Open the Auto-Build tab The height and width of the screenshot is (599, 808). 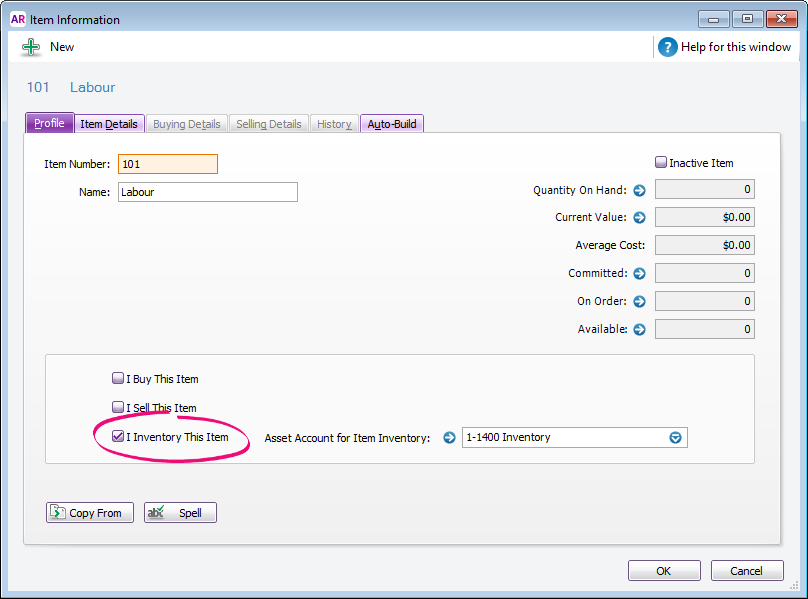tap(392, 124)
